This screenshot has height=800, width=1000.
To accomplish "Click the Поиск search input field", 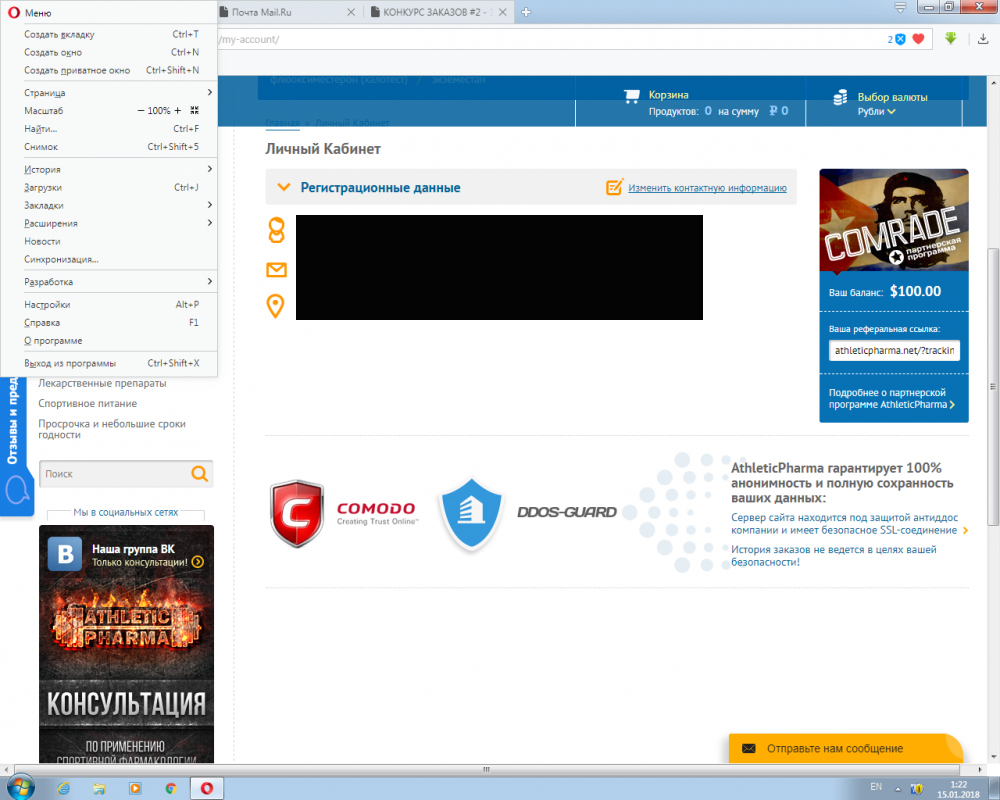I will [114, 474].
